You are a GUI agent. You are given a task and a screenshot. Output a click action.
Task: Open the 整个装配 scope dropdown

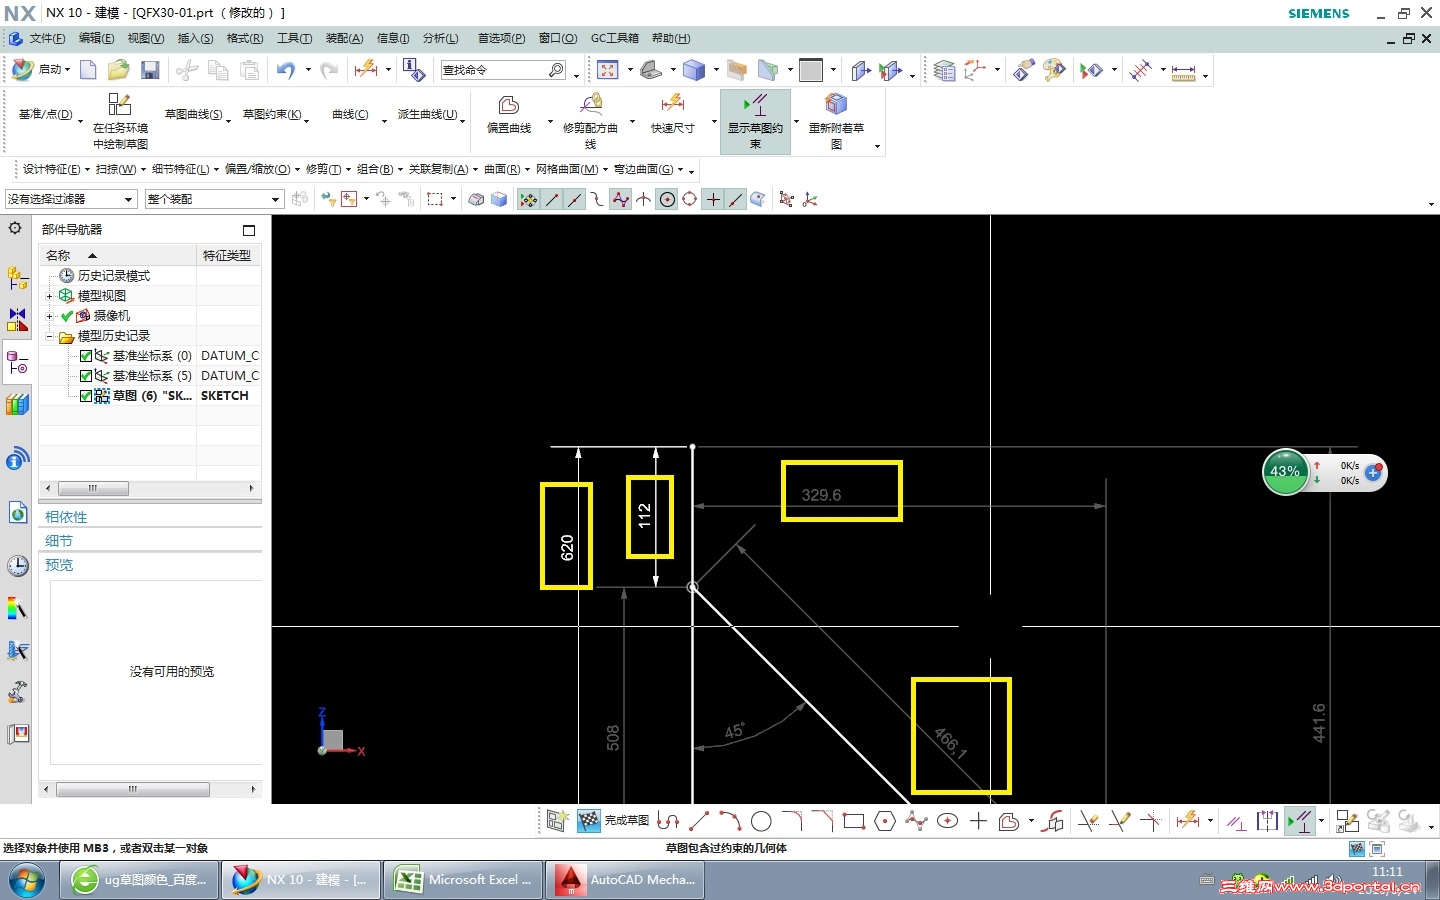214,199
